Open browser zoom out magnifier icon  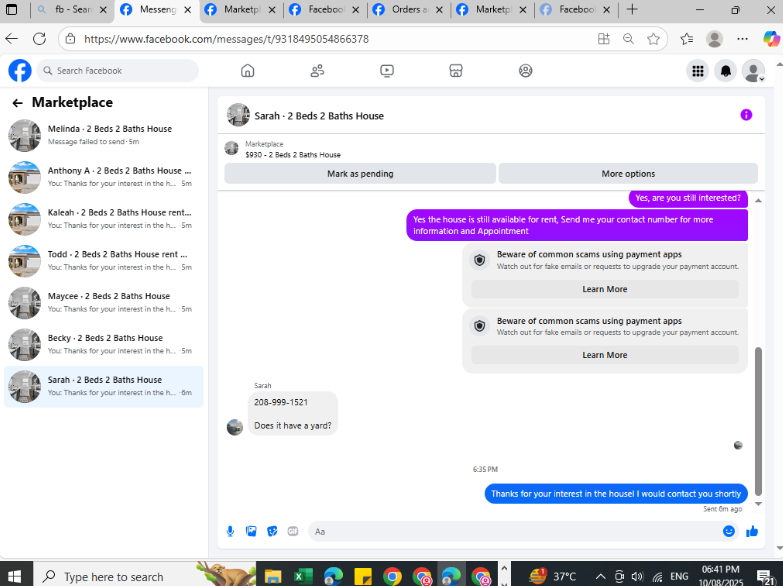628,39
